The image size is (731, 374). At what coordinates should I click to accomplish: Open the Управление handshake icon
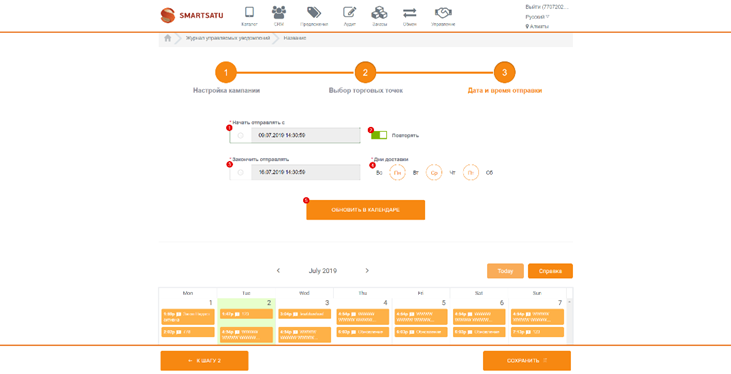[x=443, y=13]
